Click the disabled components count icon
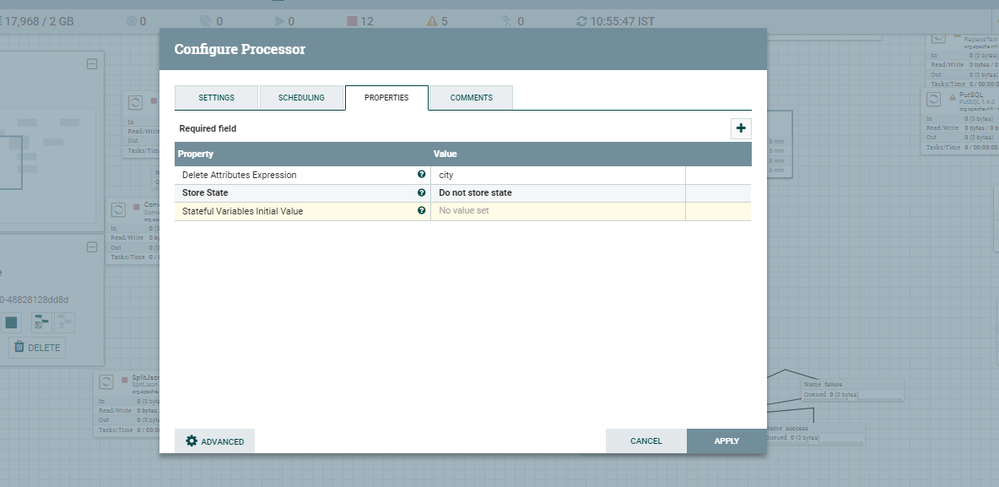 coord(507,21)
